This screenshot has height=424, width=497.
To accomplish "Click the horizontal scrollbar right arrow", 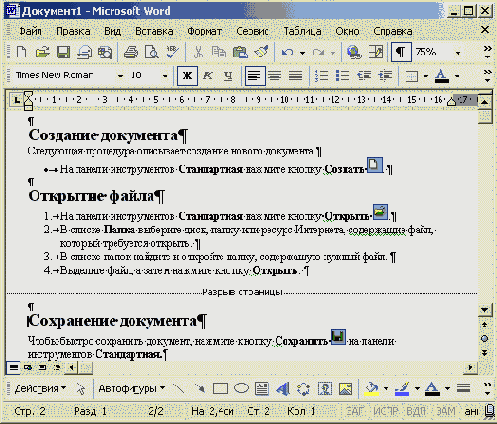I will pos(471,368).
